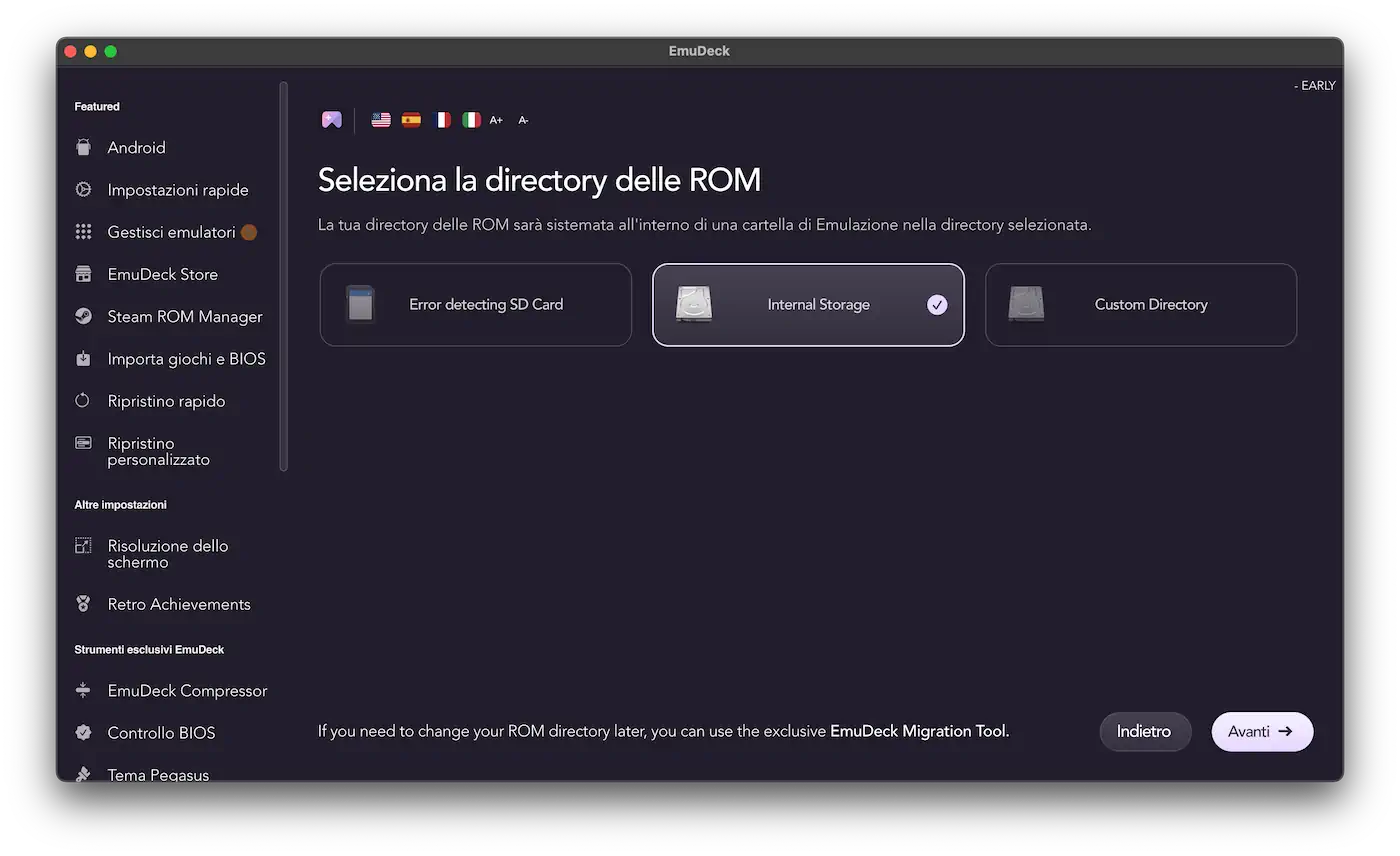
Task: Increase font size with A+
Action: point(496,120)
